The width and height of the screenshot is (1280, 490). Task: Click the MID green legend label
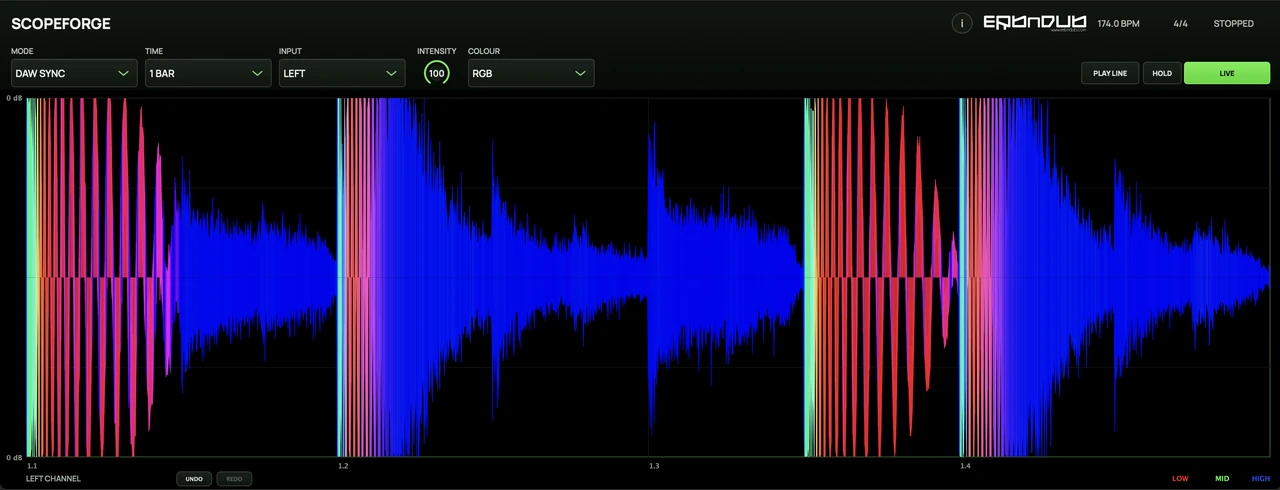(1222, 479)
